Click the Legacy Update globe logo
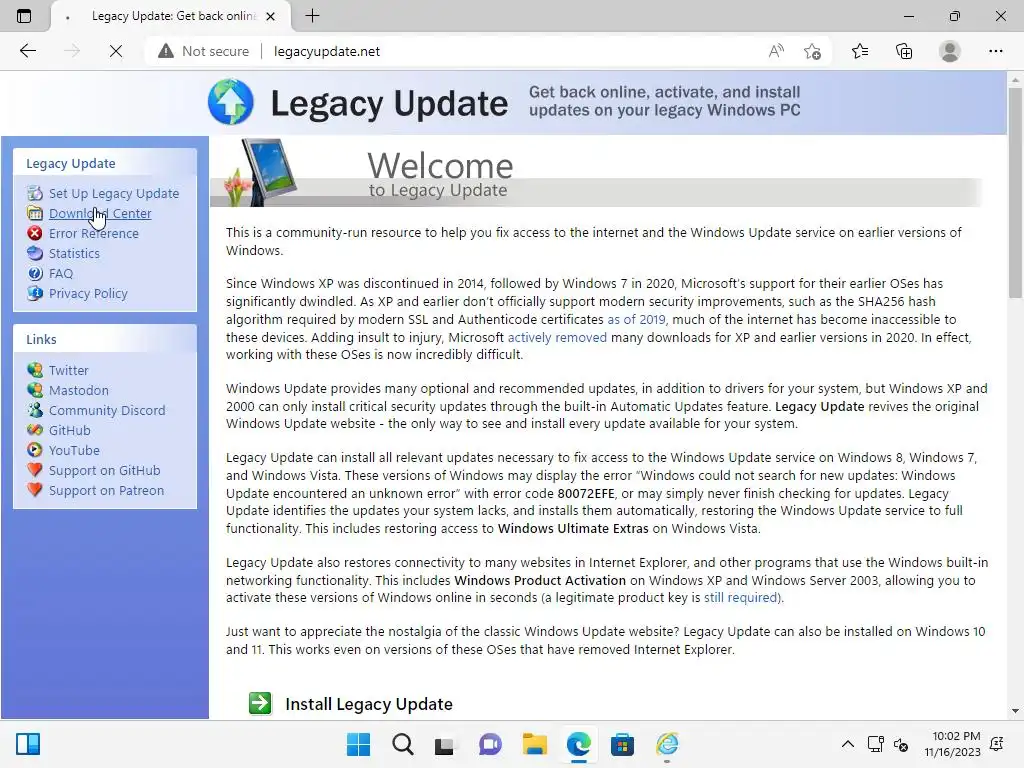This screenshot has width=1024, height=768. pos(231,102)
